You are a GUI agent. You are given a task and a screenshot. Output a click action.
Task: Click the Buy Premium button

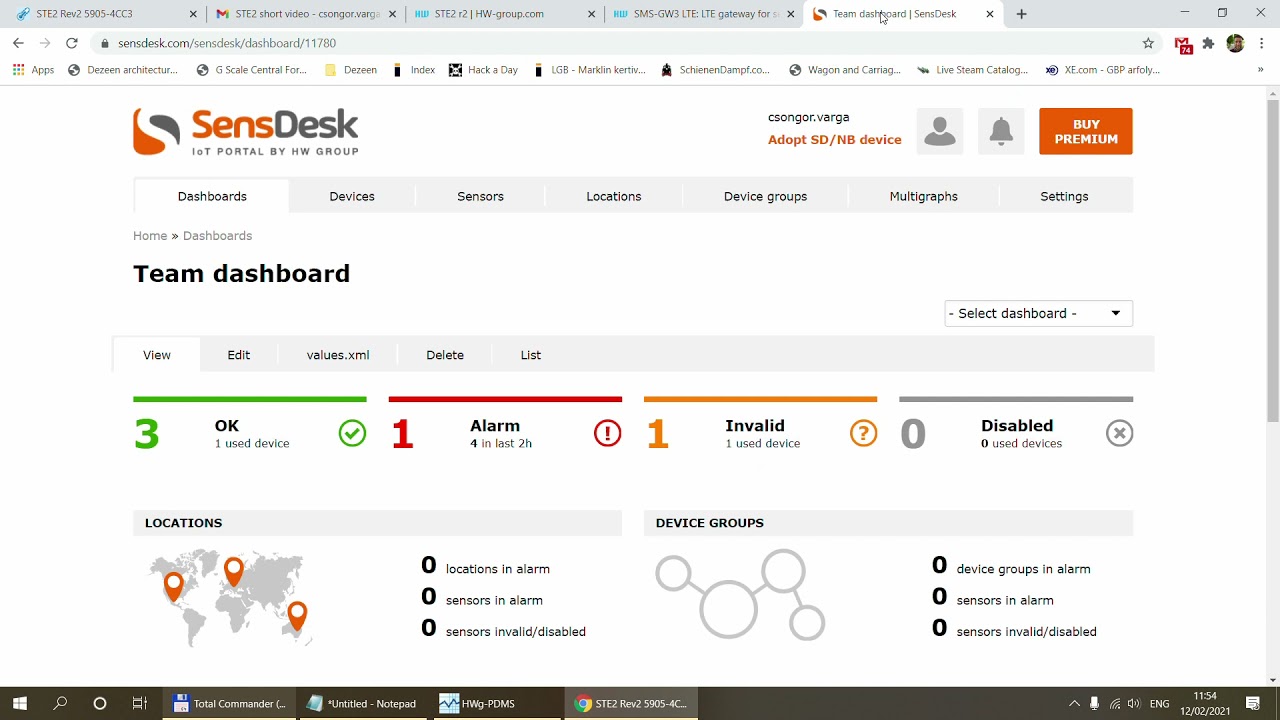click(x=1086, y=131)
